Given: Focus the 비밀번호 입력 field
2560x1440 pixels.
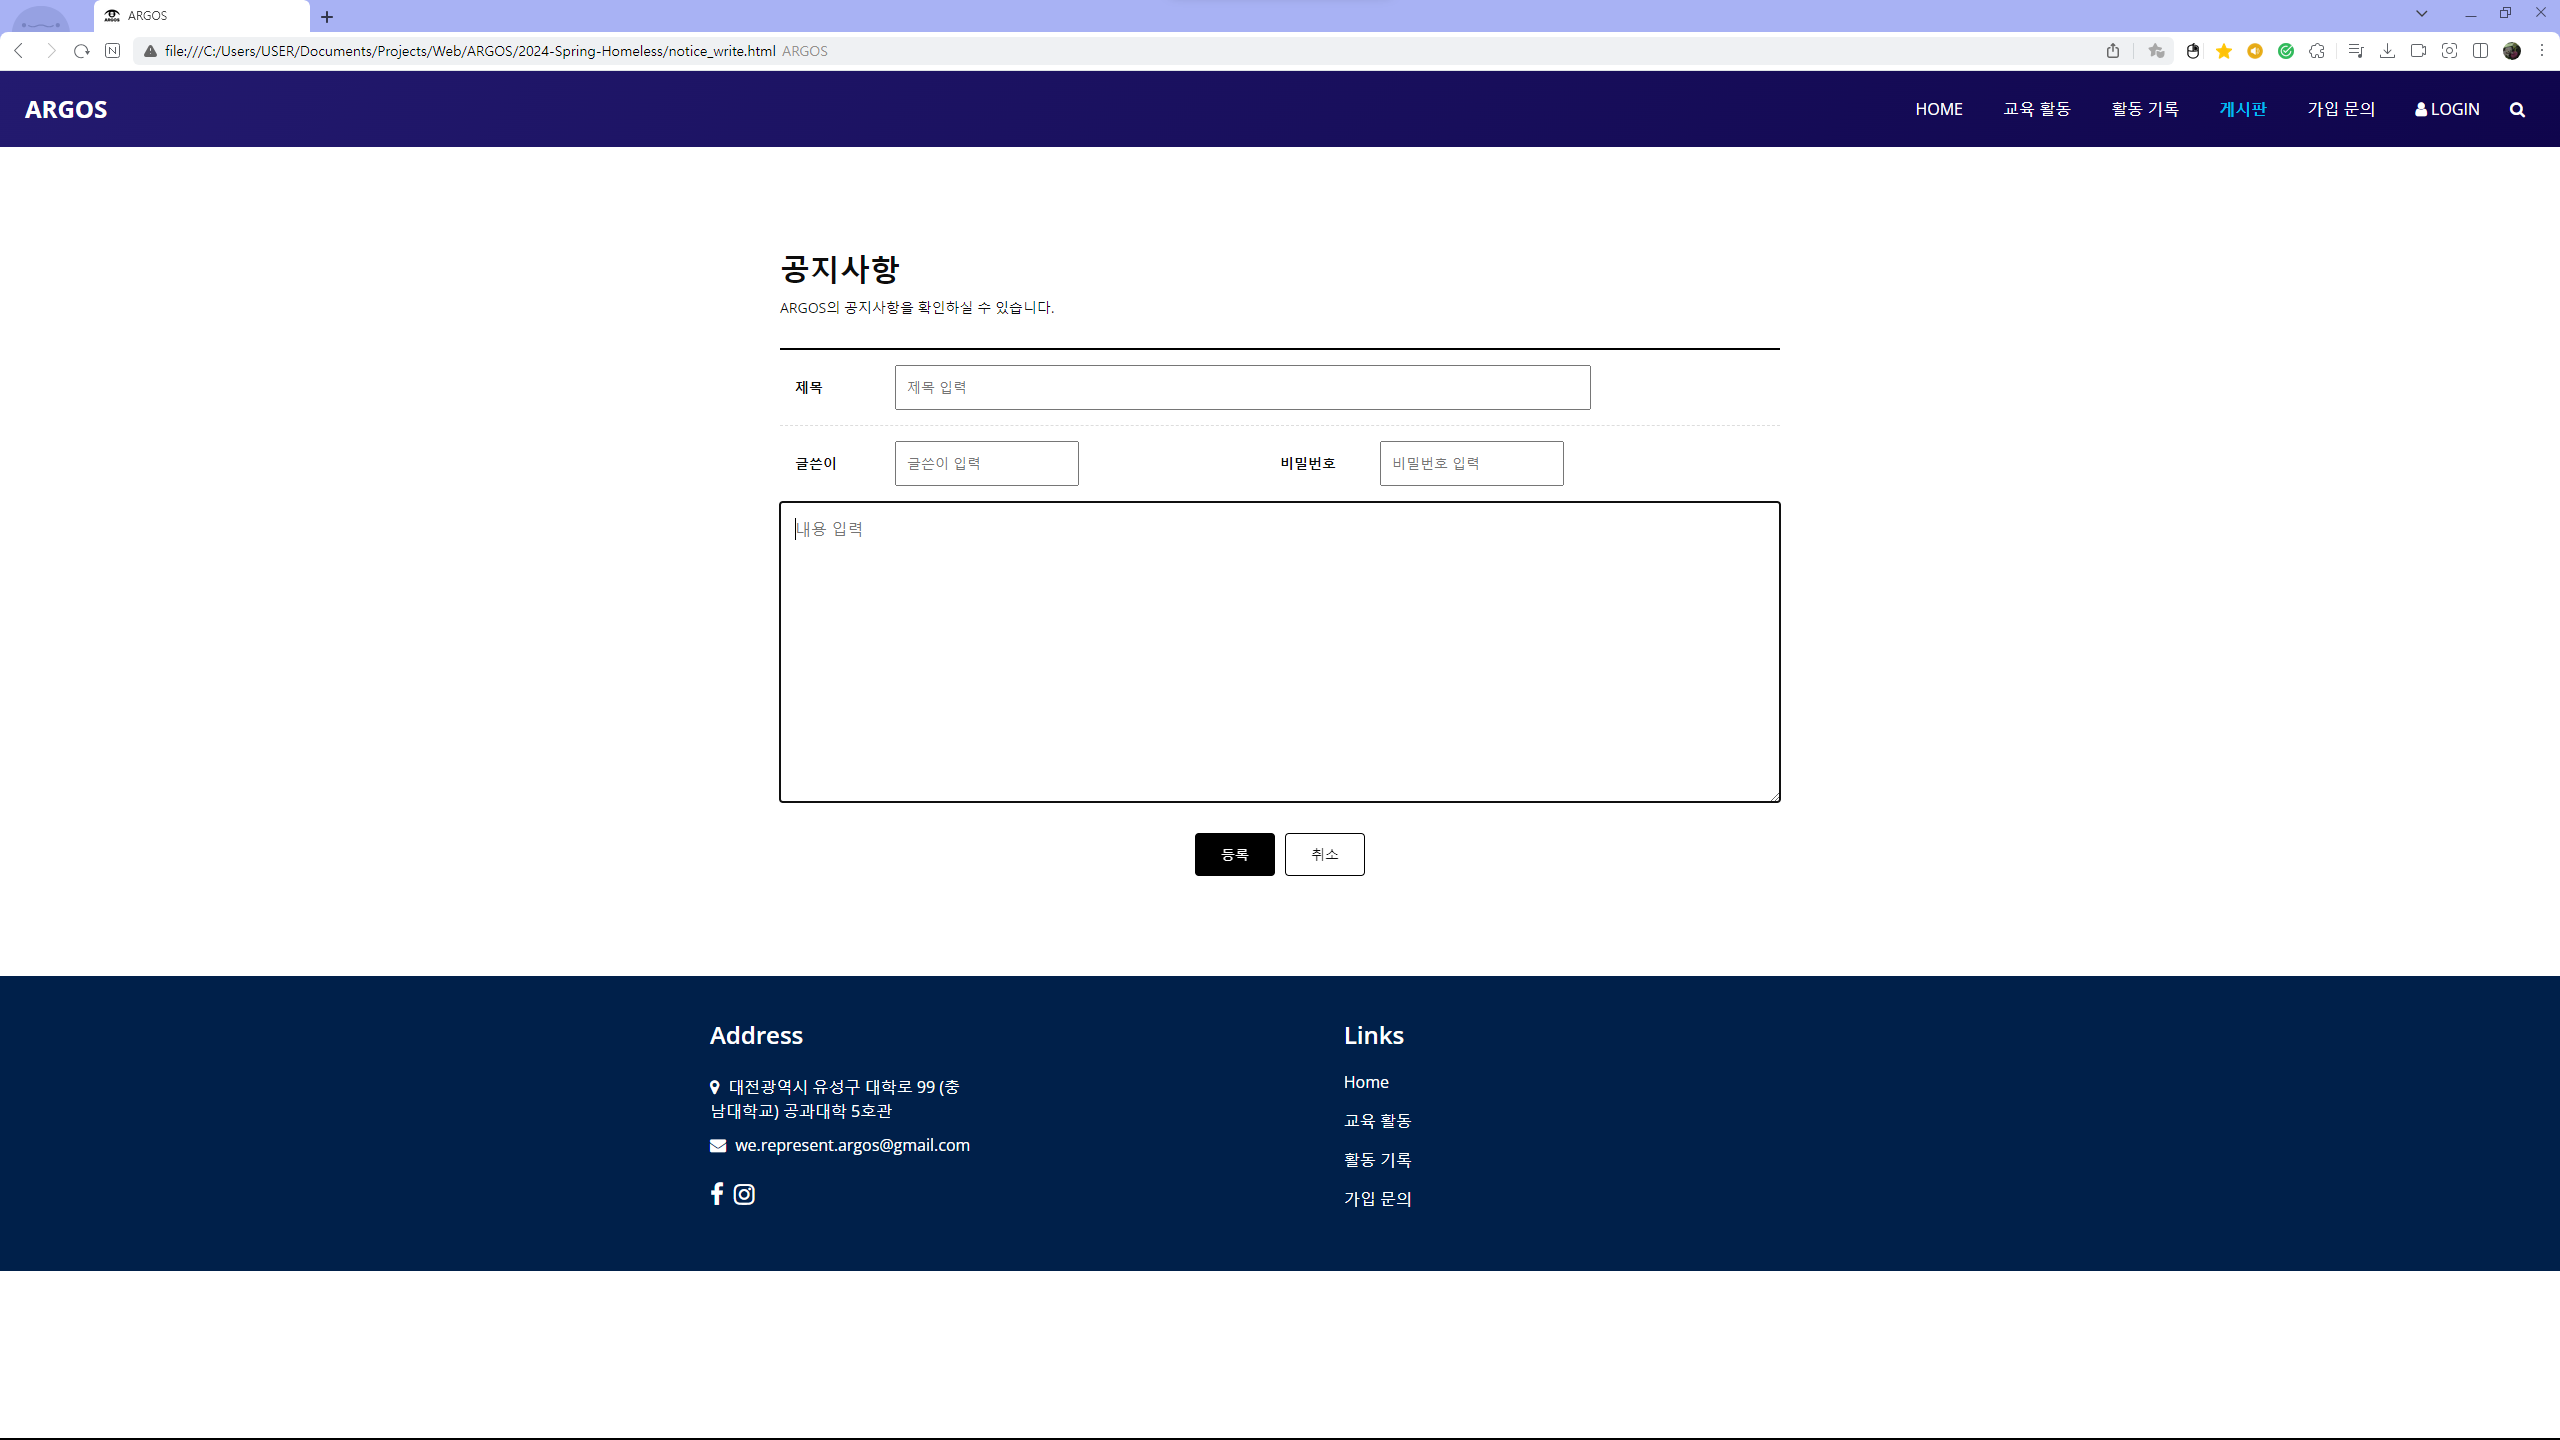Looking at the screenshot, I should (x=1471, y=463).
